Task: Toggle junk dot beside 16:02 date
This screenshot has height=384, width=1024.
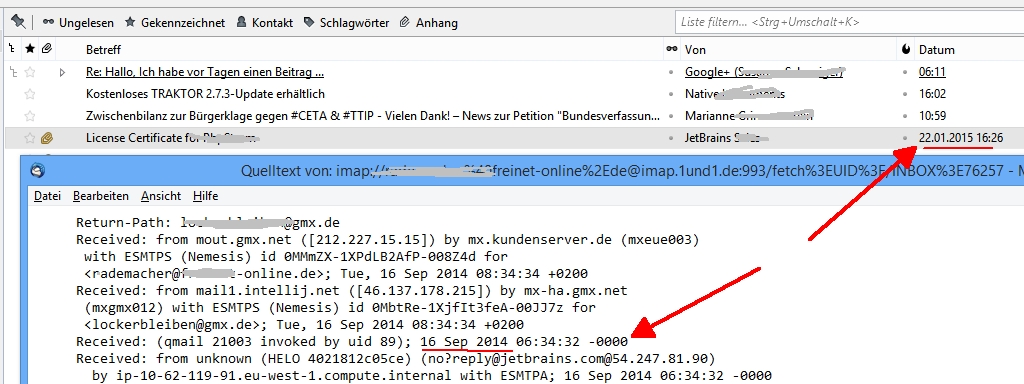Action: point(905,95)
